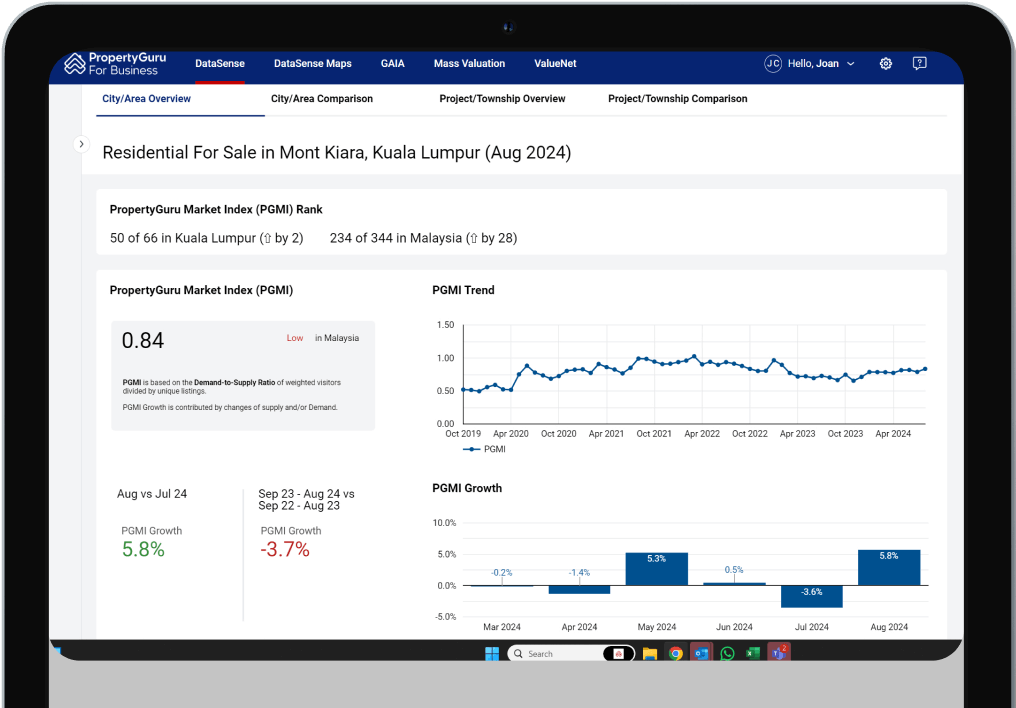Open the DataSense menu
This screenshot has width=1016, height=708.
pyautogui.click(x=220, y=63)
